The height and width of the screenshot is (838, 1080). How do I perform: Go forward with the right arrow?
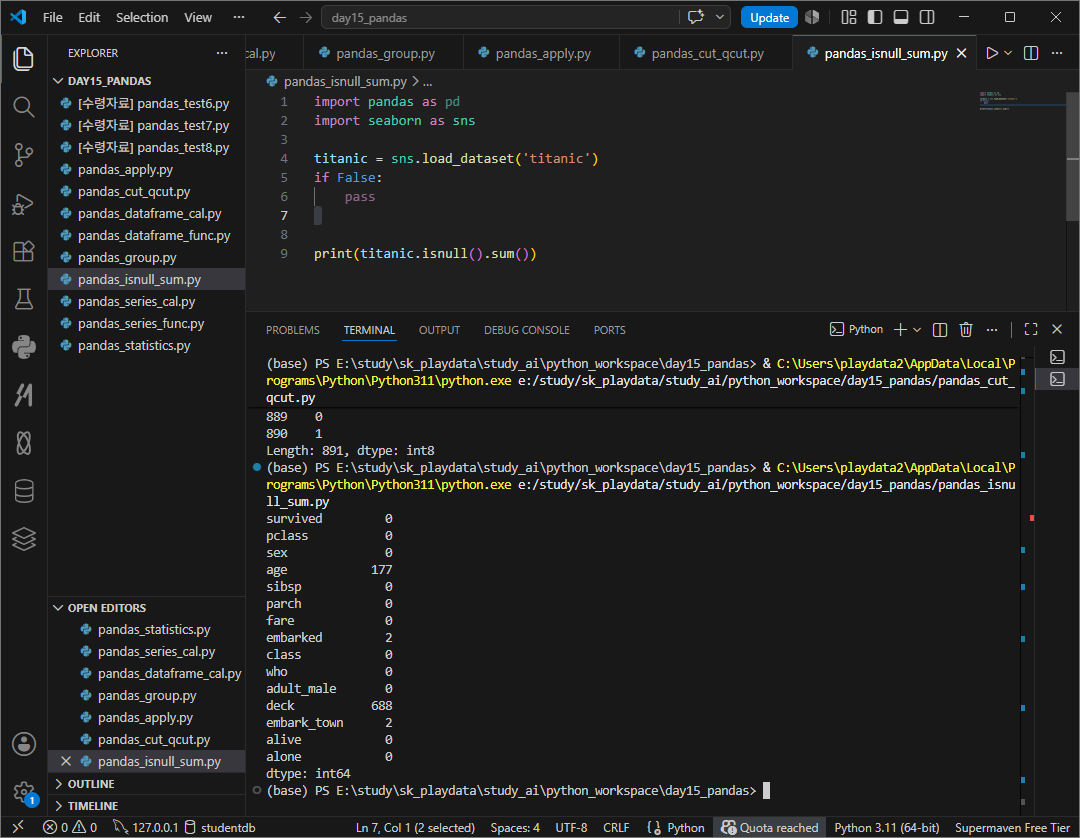[306, 17]
